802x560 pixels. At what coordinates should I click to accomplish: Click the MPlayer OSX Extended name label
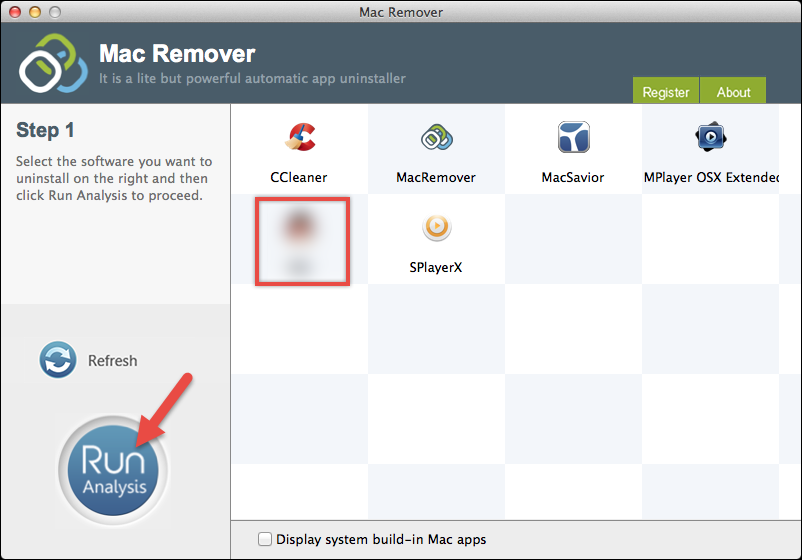pyautogui.click(x=711, y=177)
